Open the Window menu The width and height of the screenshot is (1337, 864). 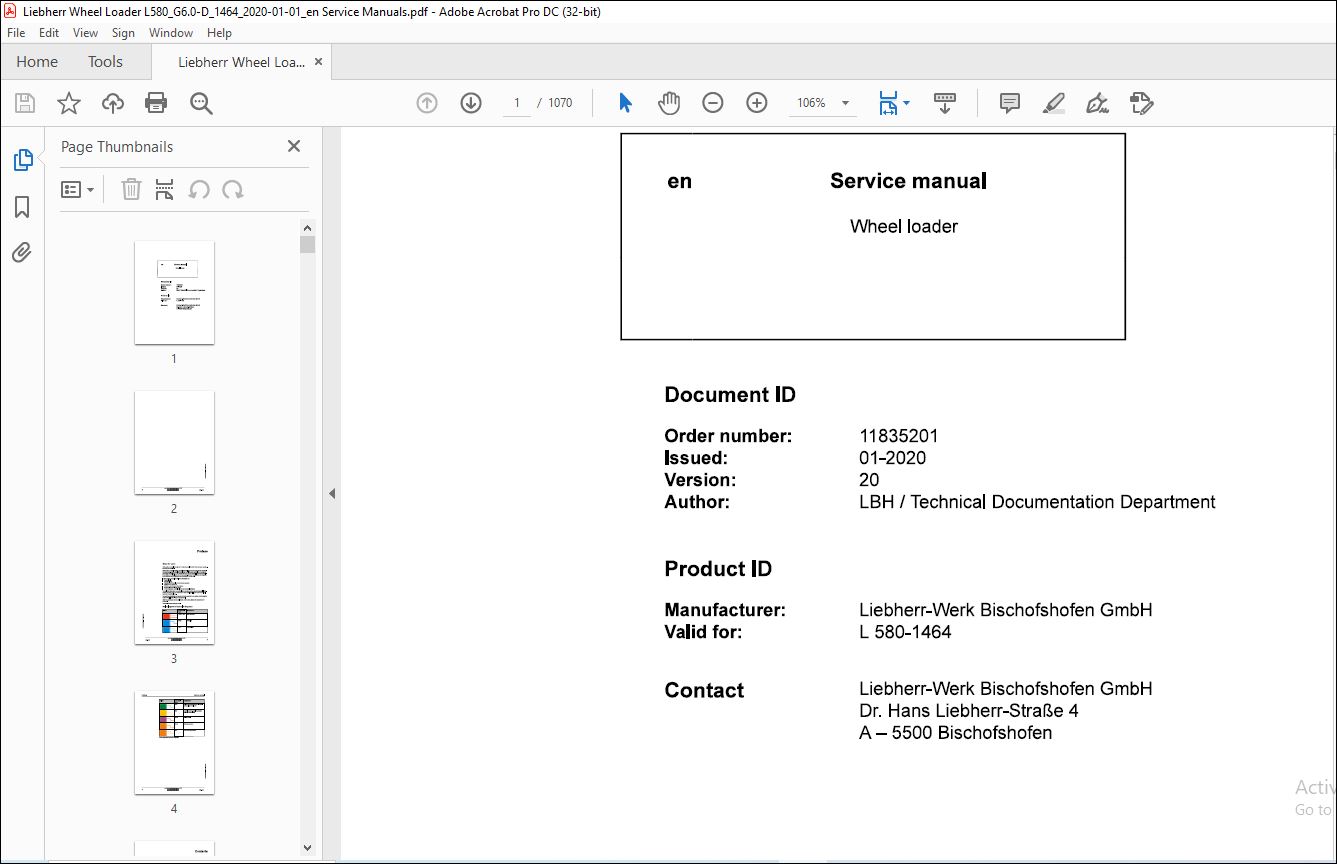tap(171, 33)
